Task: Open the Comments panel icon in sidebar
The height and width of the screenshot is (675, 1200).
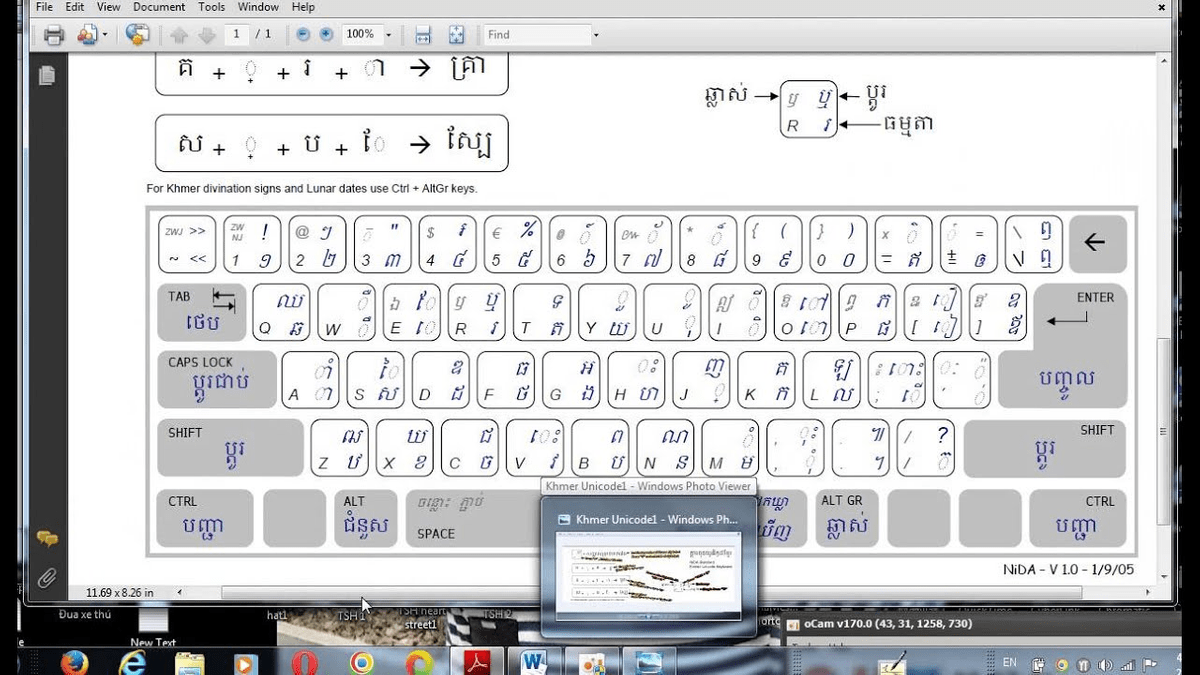Action: coord(46,540)
